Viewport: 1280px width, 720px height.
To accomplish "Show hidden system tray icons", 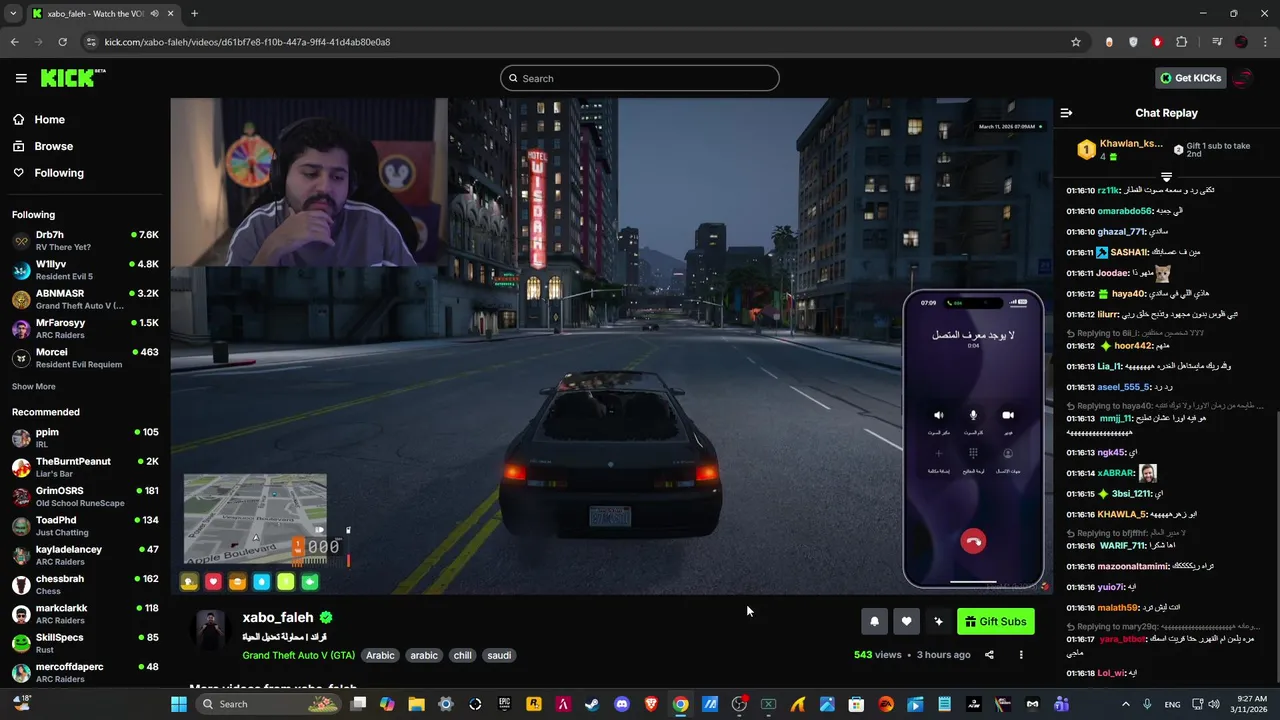I will pyautogui.click(x=1127, y=704).
